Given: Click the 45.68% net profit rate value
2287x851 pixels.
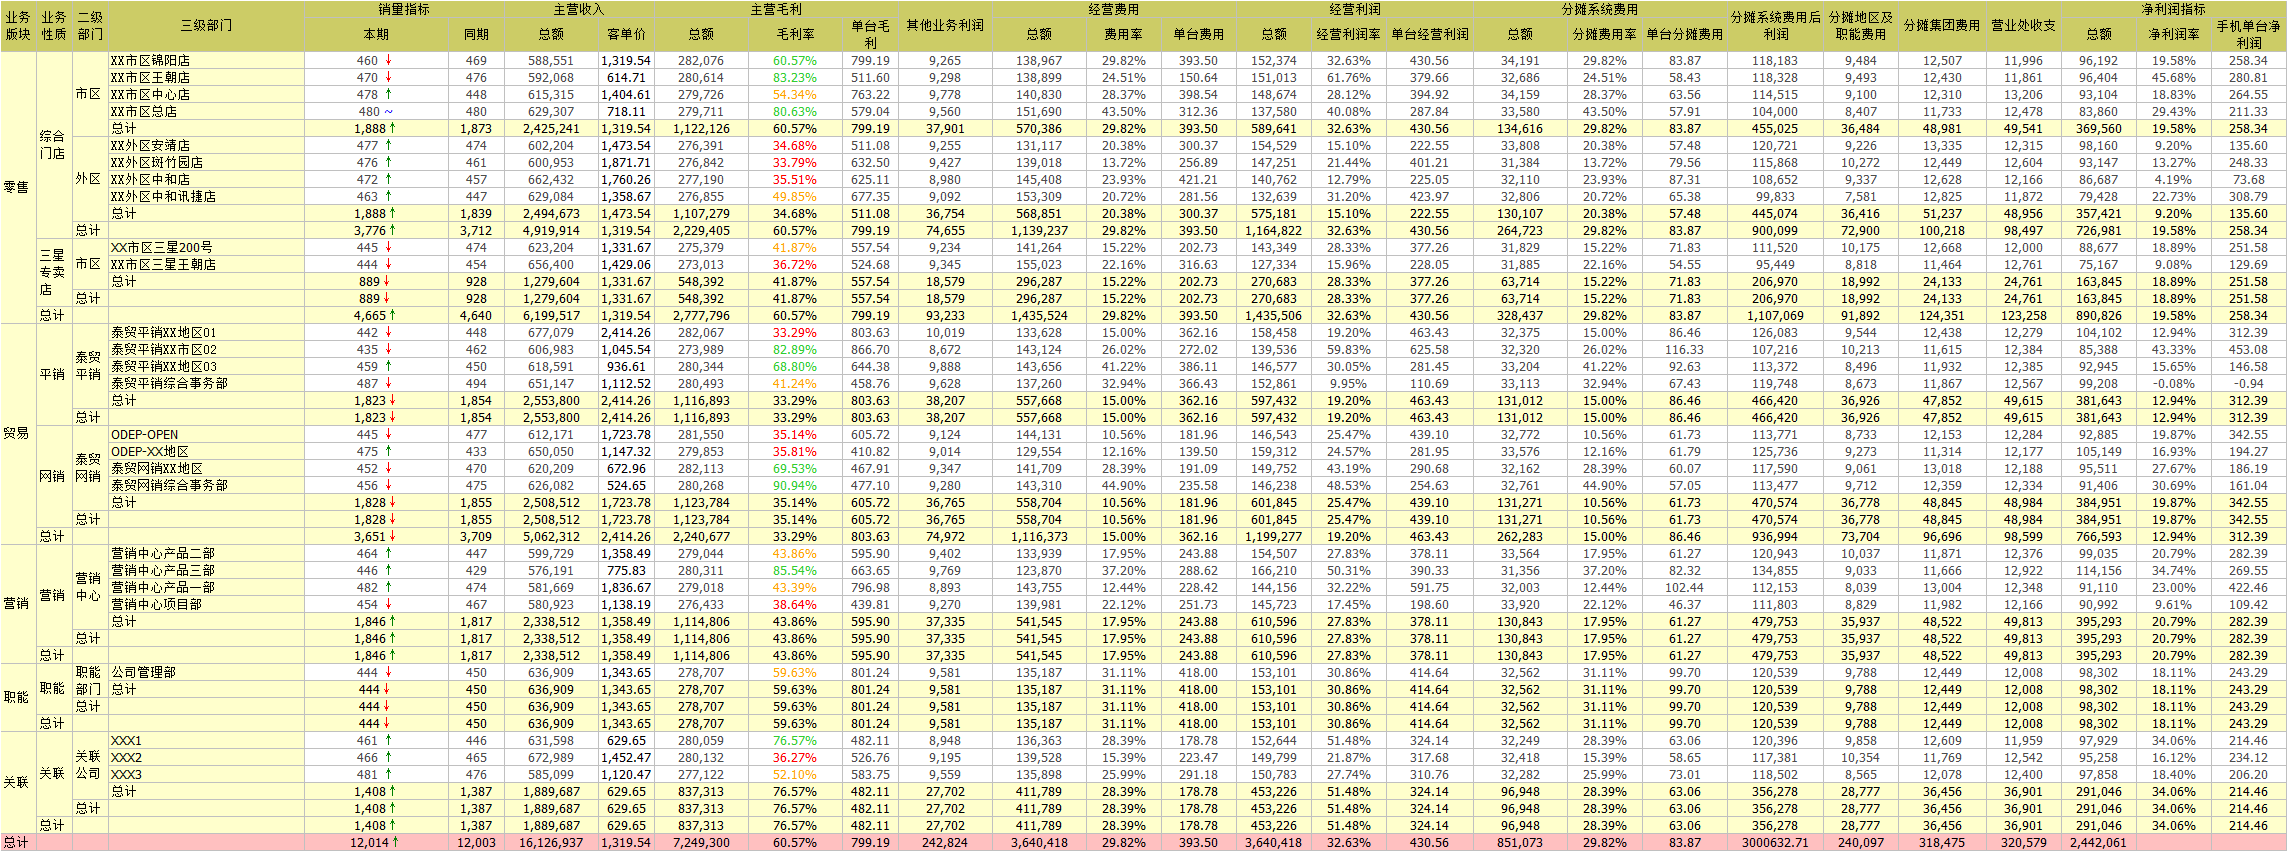Looking at the screenshot, I should click(2173, 78).
